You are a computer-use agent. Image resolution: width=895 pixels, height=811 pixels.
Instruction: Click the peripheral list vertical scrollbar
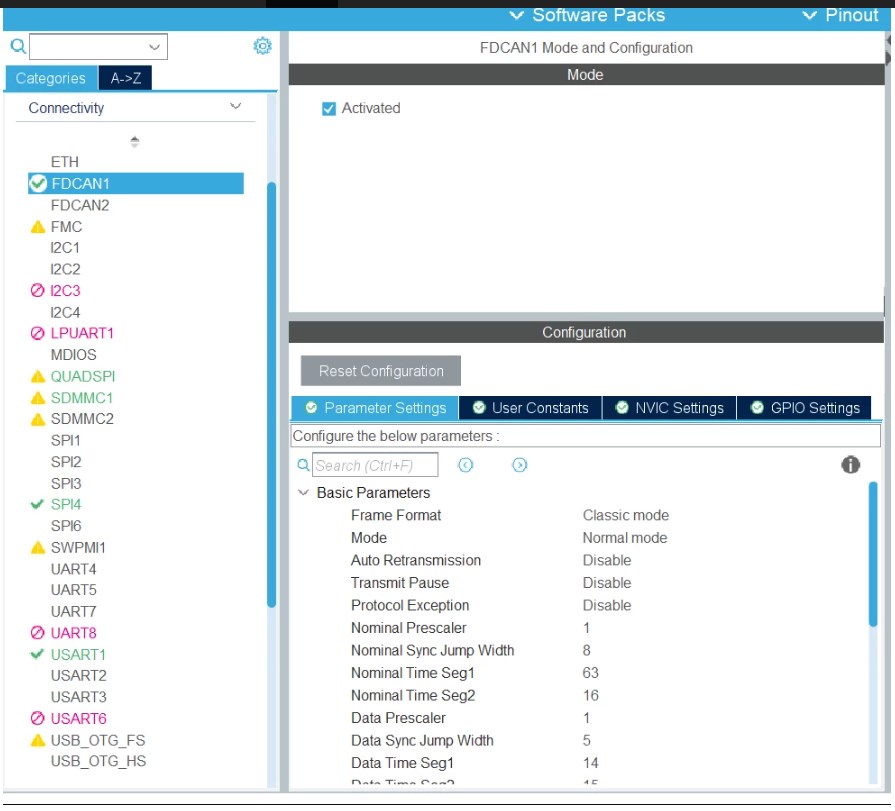[271, 395]
